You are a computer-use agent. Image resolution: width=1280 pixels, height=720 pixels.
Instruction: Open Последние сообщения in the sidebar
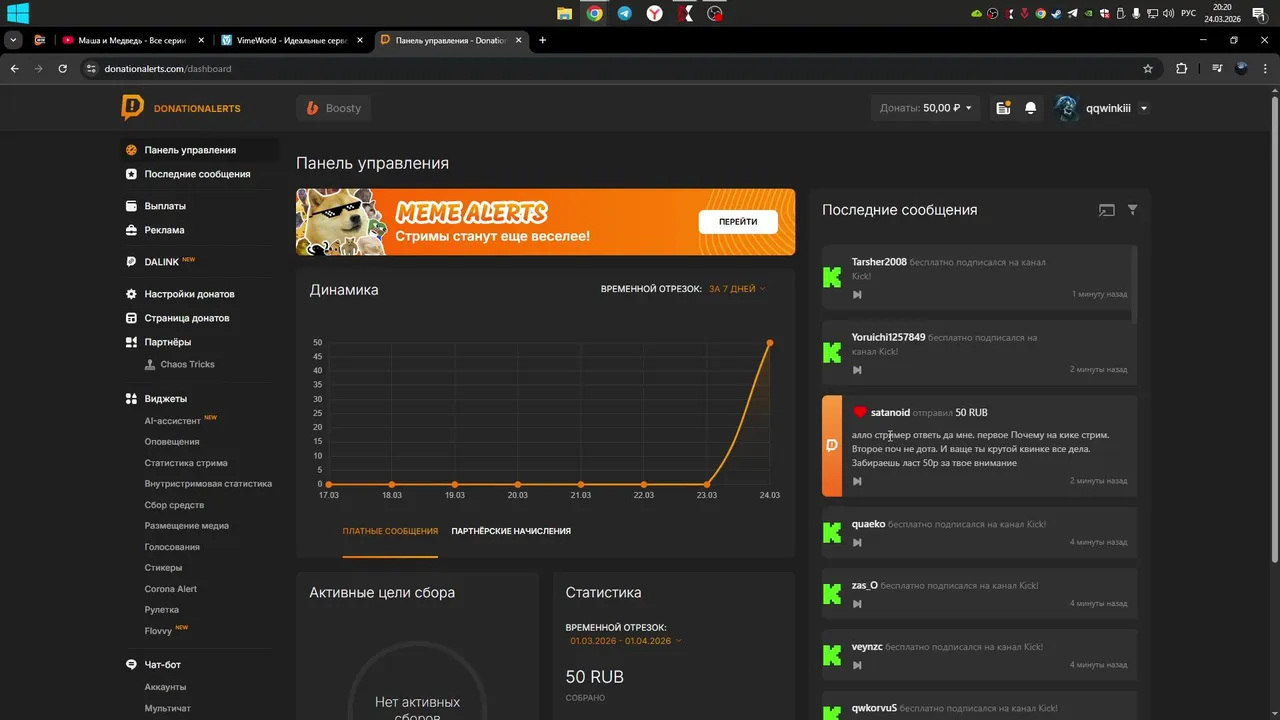coord(197,174)
